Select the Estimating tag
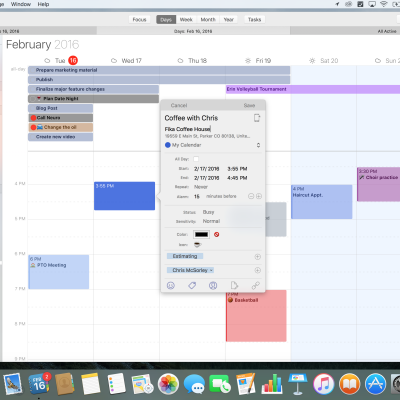 coord(185,256)
